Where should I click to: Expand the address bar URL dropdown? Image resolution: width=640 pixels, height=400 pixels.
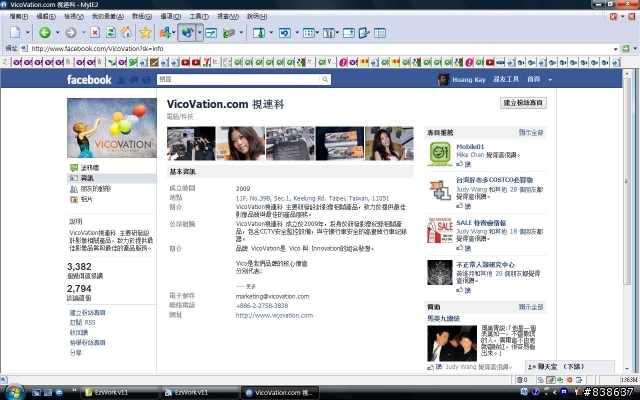[616, 49]
